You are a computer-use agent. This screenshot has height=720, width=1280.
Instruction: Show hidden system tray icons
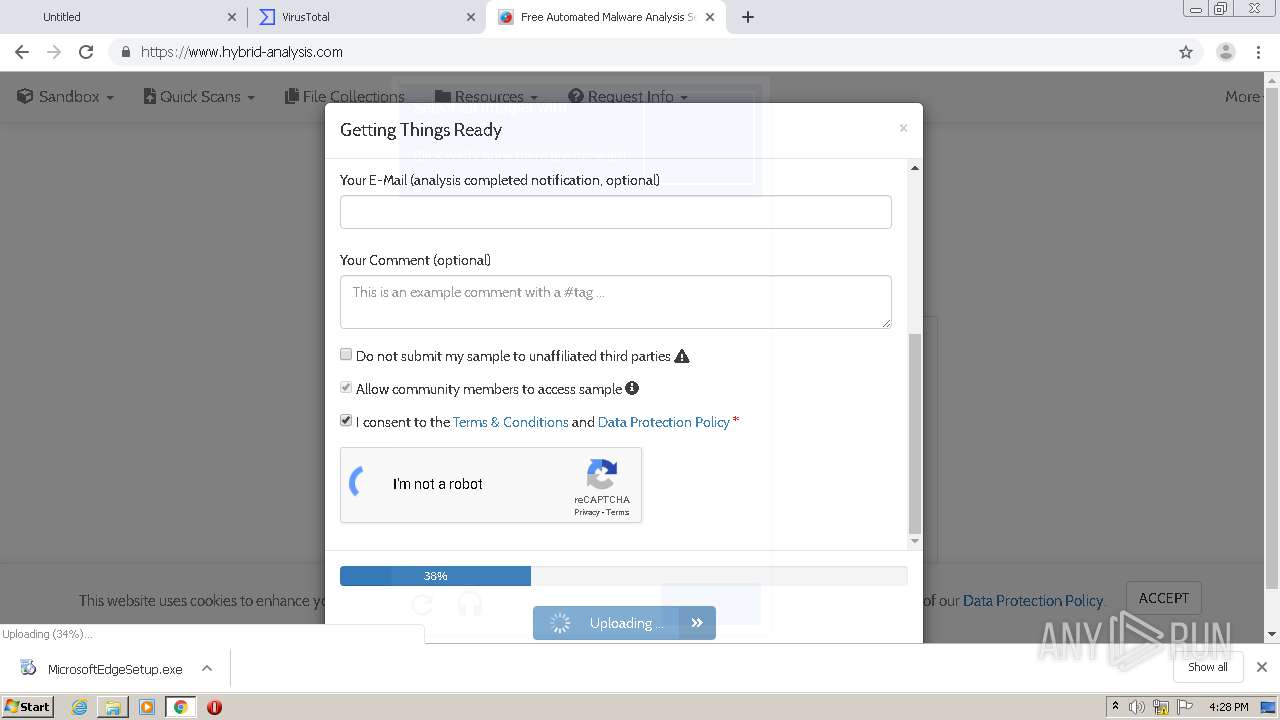(1116, 706)
